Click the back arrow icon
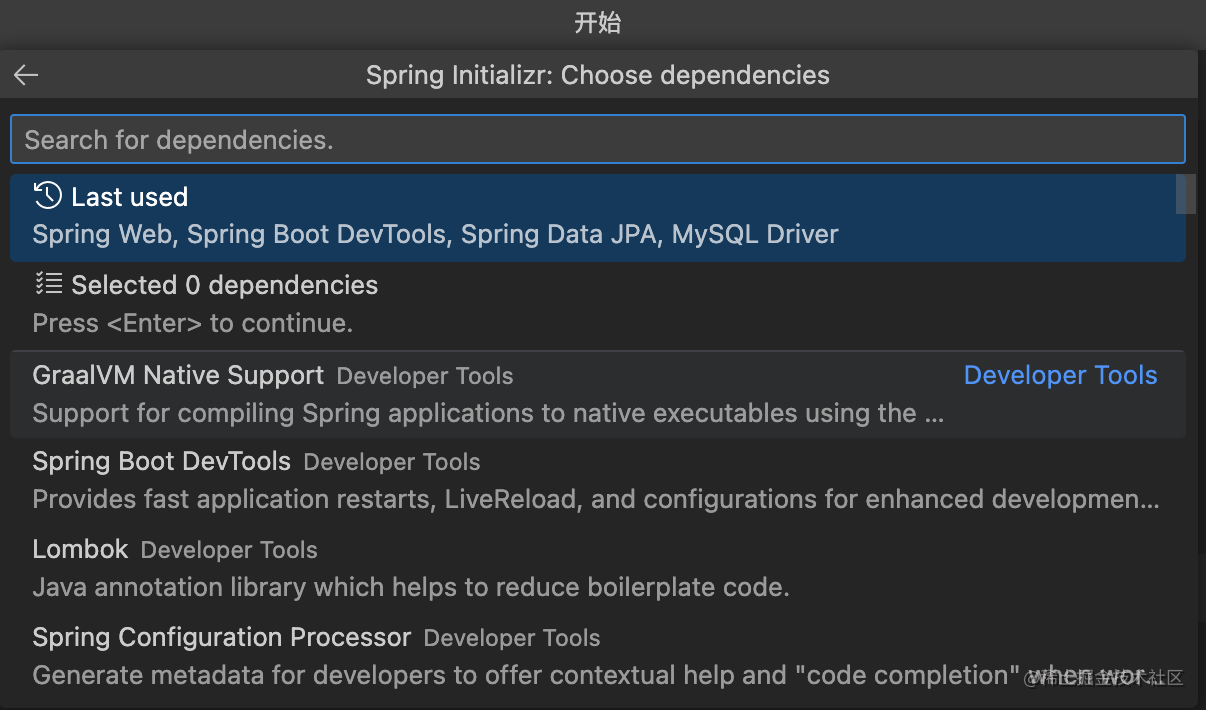The width and height of the screenshot is (1206, 710). 26,75
